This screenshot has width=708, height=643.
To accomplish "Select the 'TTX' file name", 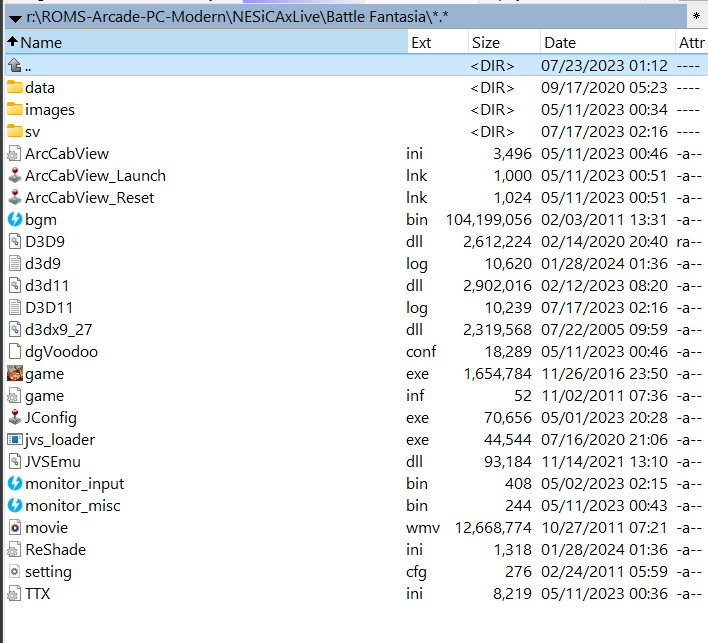I will [x=37, y=593].
